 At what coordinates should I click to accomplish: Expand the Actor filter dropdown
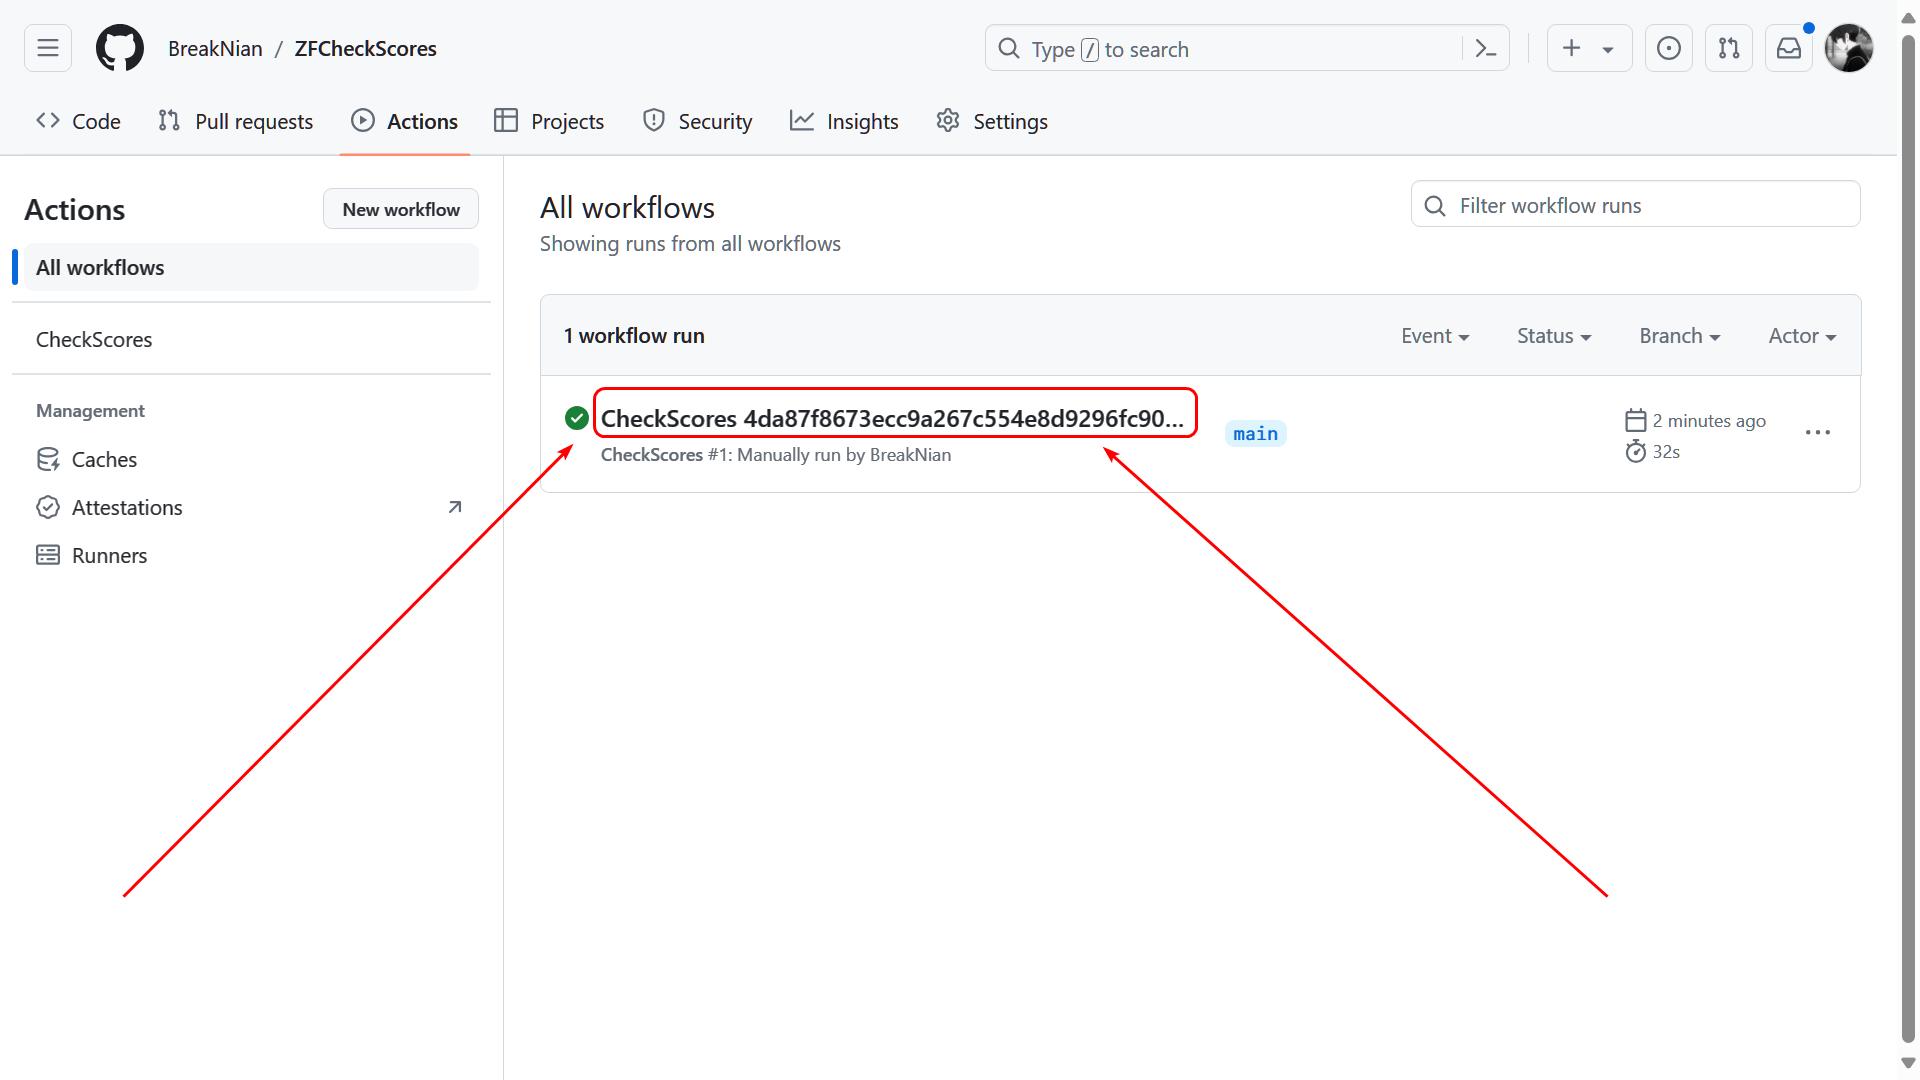pos(1801,336)
